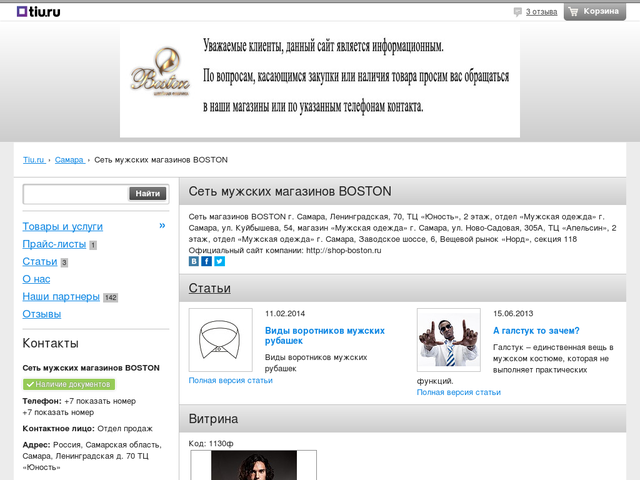Screen dimensions: 640x480
Task: Open Товары и услуги menu link
Action: 62,227
